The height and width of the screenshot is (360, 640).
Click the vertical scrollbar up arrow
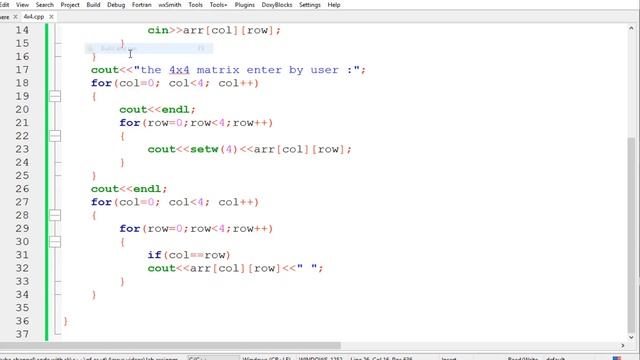(x=631, y=28)
